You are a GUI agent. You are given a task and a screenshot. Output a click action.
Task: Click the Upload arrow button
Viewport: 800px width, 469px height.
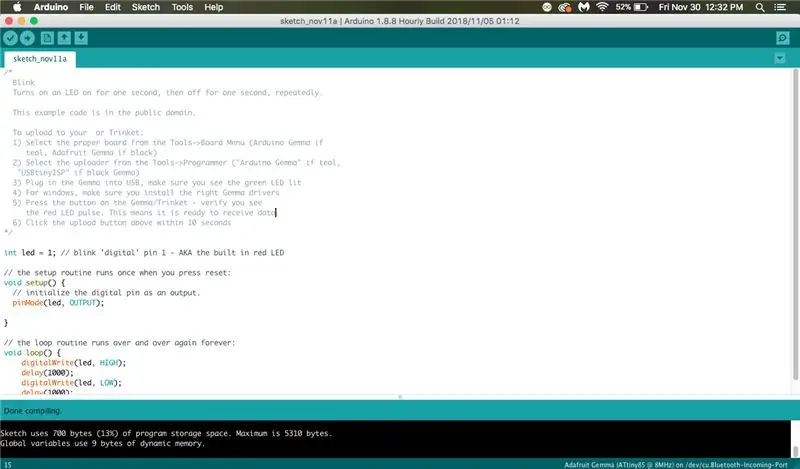27,38
